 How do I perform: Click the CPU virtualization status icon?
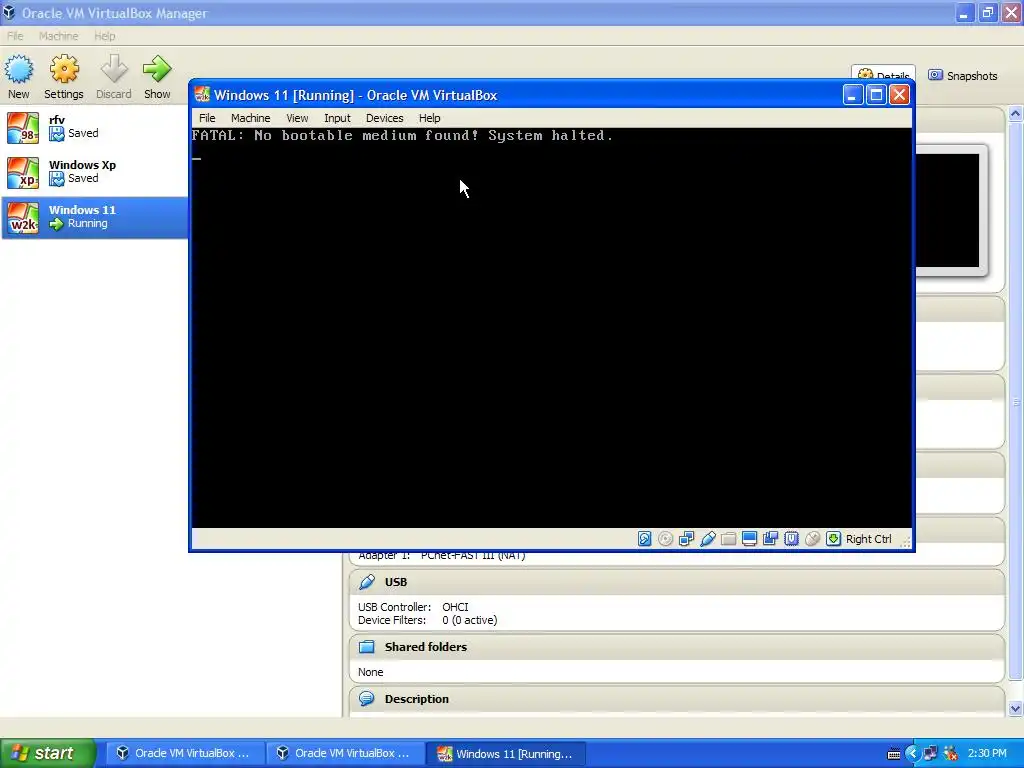(x=792, y=539)
